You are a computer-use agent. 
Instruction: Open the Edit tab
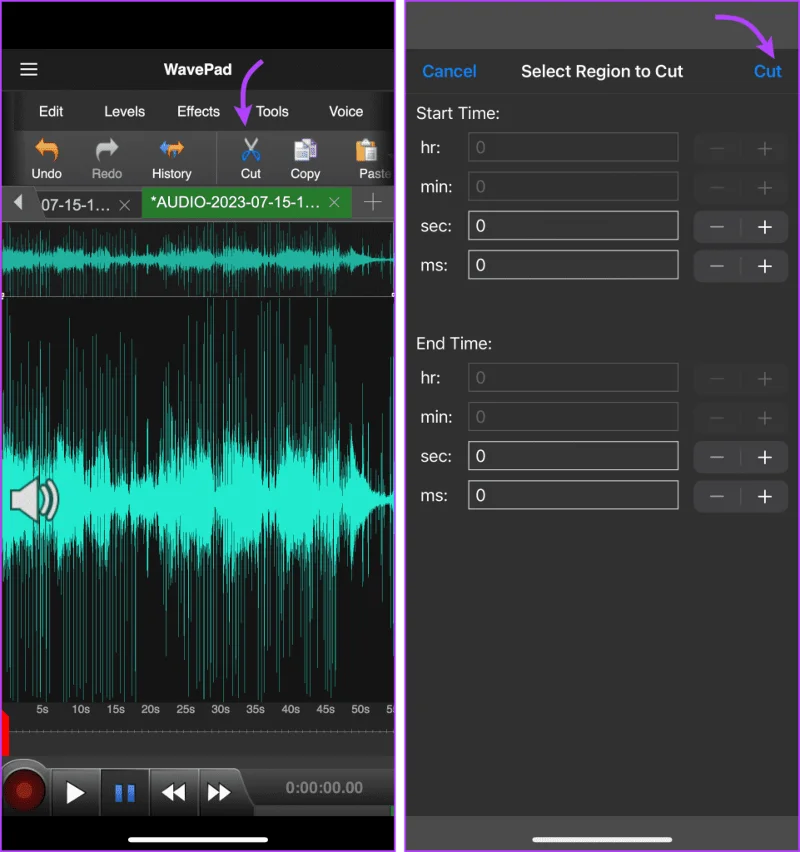tap(51, 111)
